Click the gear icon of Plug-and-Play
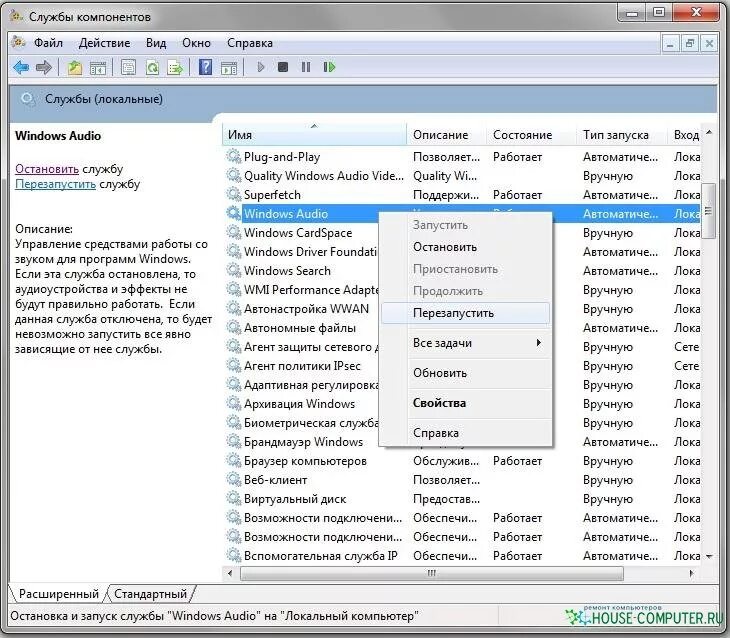Image resolution: width=730 pixels, height=638 pixels. (x=233, y=156)
